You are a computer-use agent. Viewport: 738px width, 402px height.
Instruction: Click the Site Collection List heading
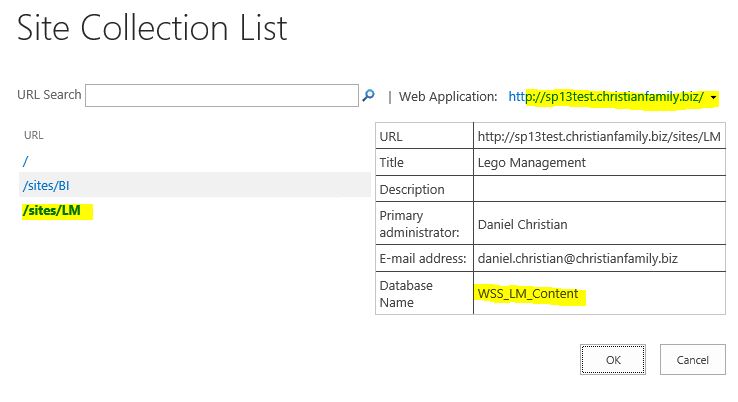point(152,28)
